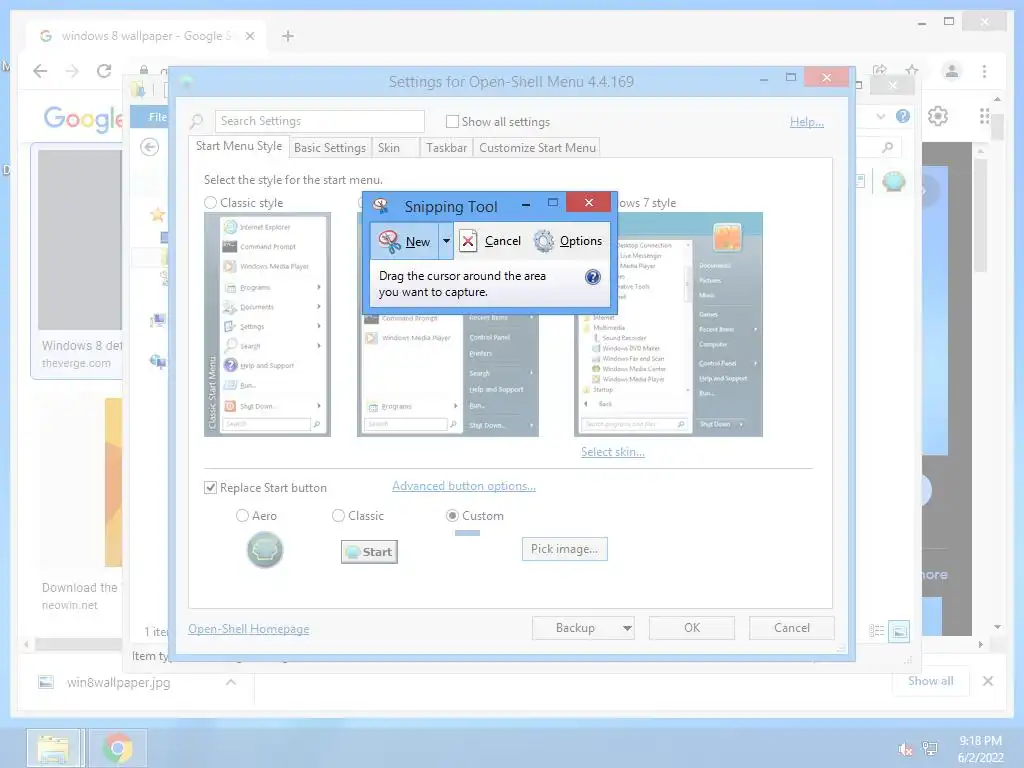
Task: Open Advanced button options link
Action: (464, 486)
